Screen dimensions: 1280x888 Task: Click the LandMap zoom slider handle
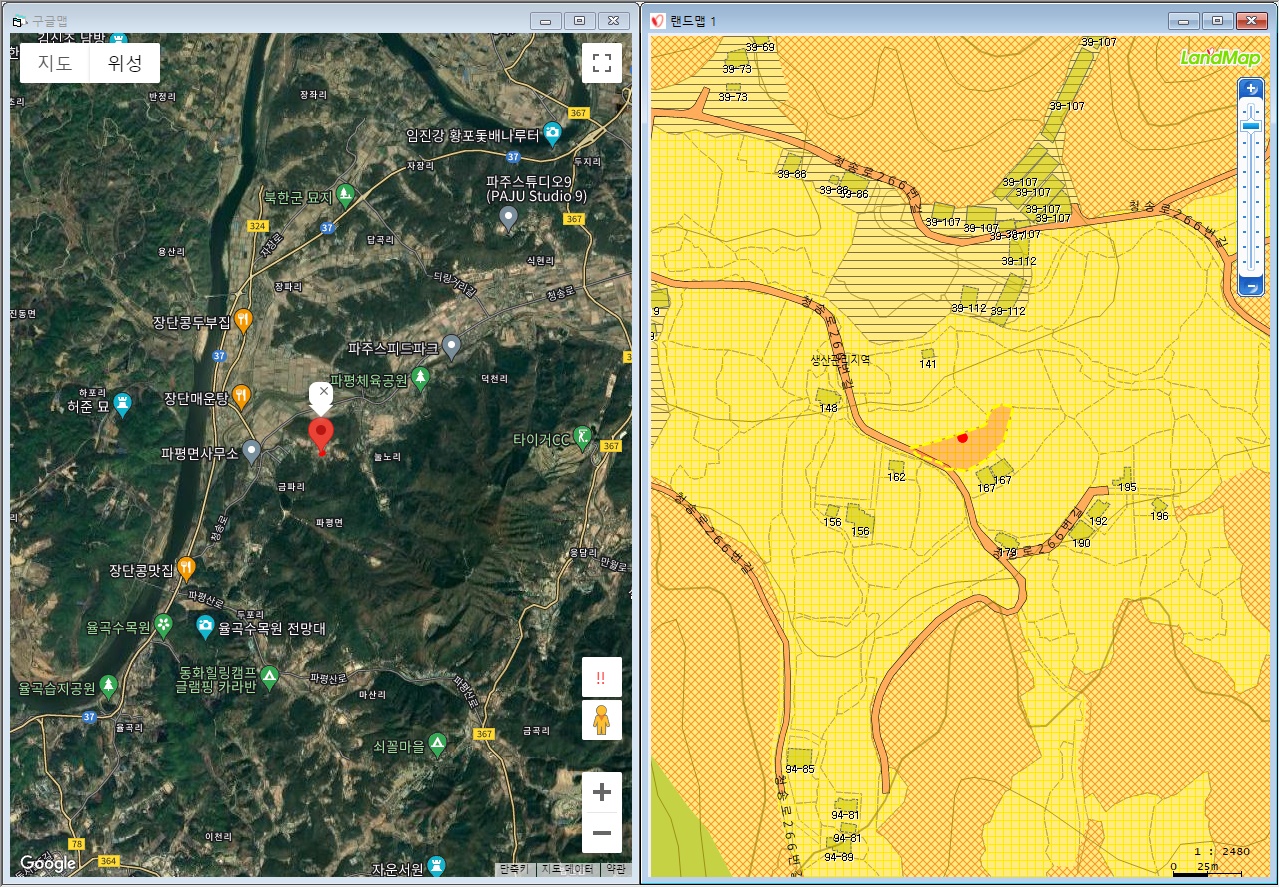[x=1250, y=125]
